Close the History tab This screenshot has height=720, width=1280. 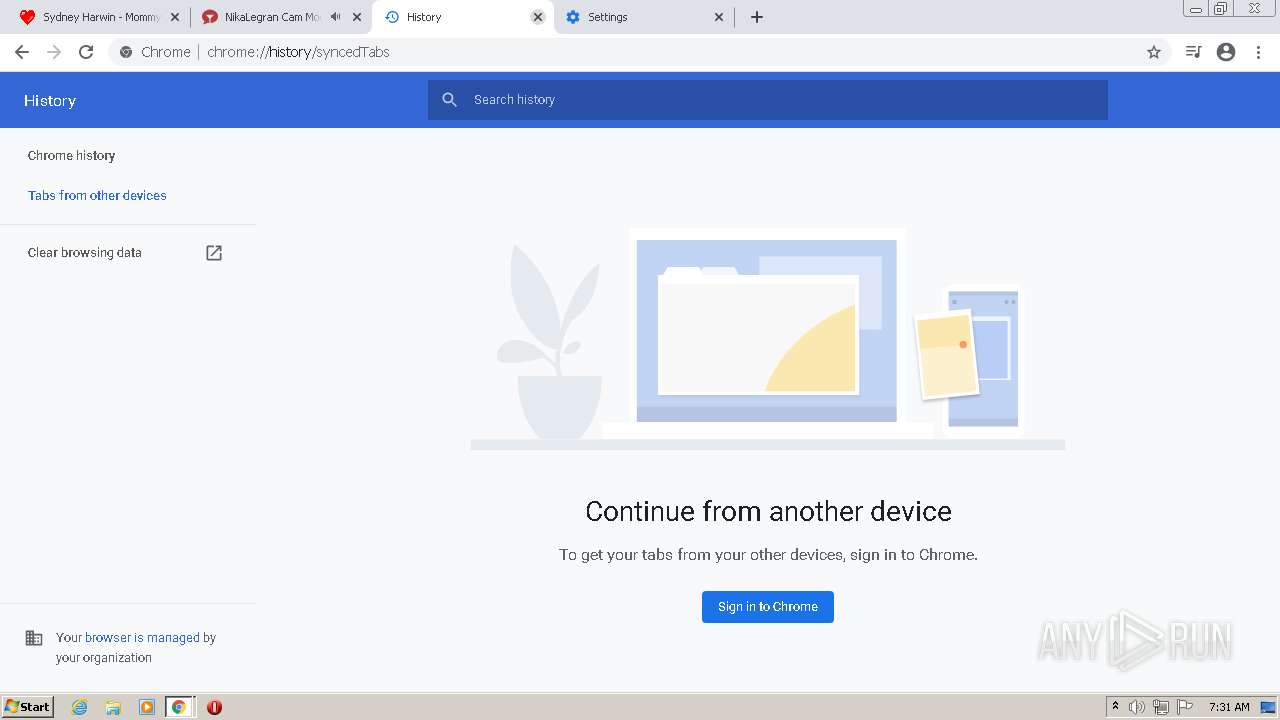pyautogui.click(x=538, y=17)
